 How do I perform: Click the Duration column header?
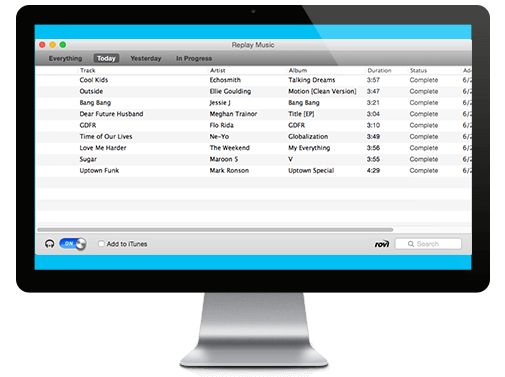coord(379,70)
